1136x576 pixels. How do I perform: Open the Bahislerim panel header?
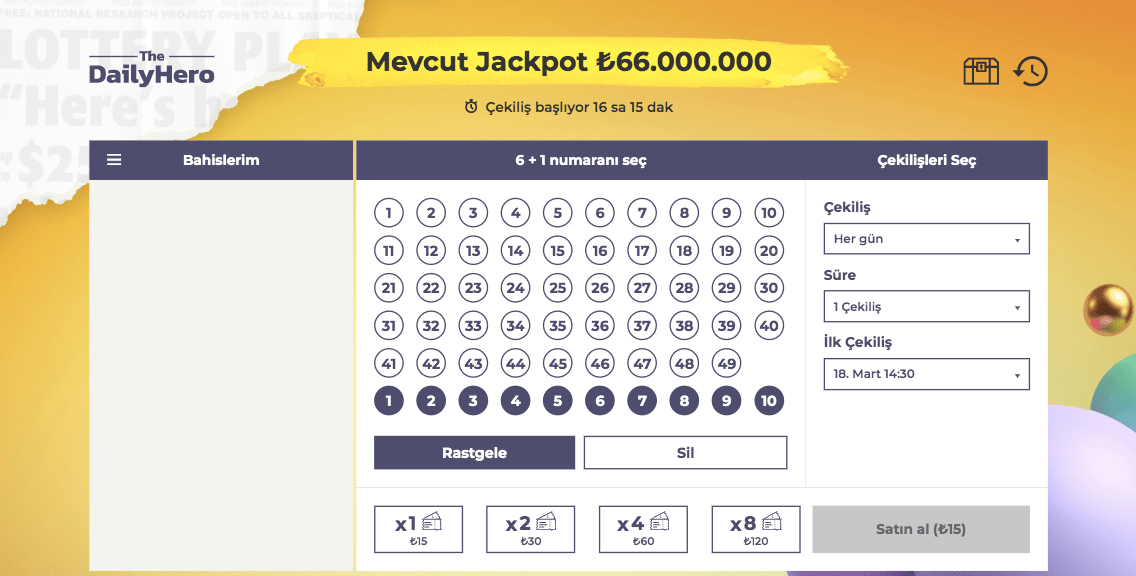point(221,160)
